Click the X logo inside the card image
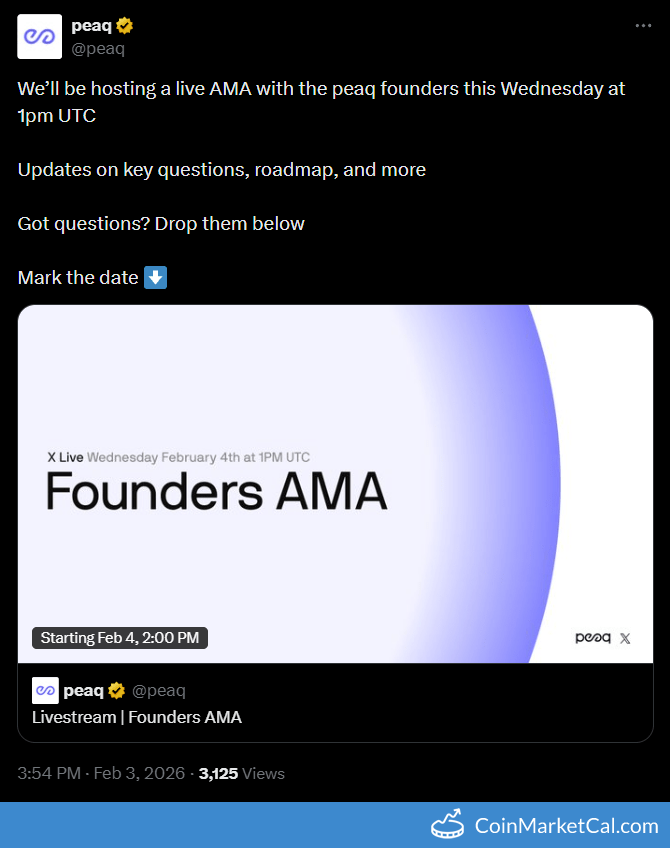Image resolution: width=670 pixels, height=848 pixels. point(625,638)
